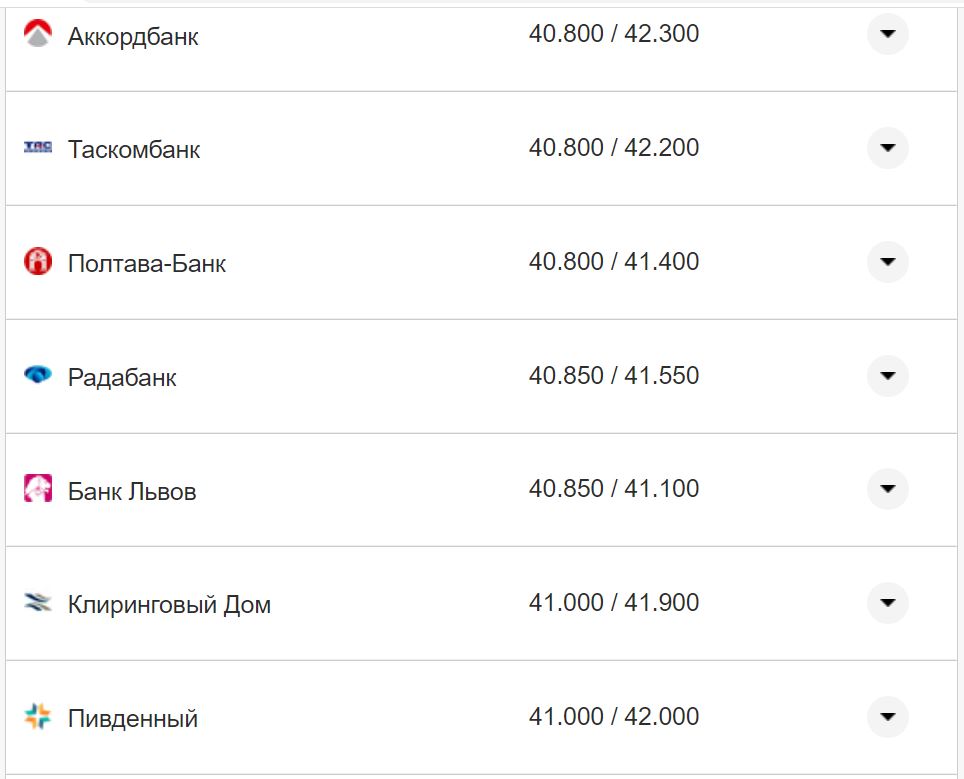Select the Банк Львов name
The width and height of the screenshot is (964, 779).
point(131,490)
